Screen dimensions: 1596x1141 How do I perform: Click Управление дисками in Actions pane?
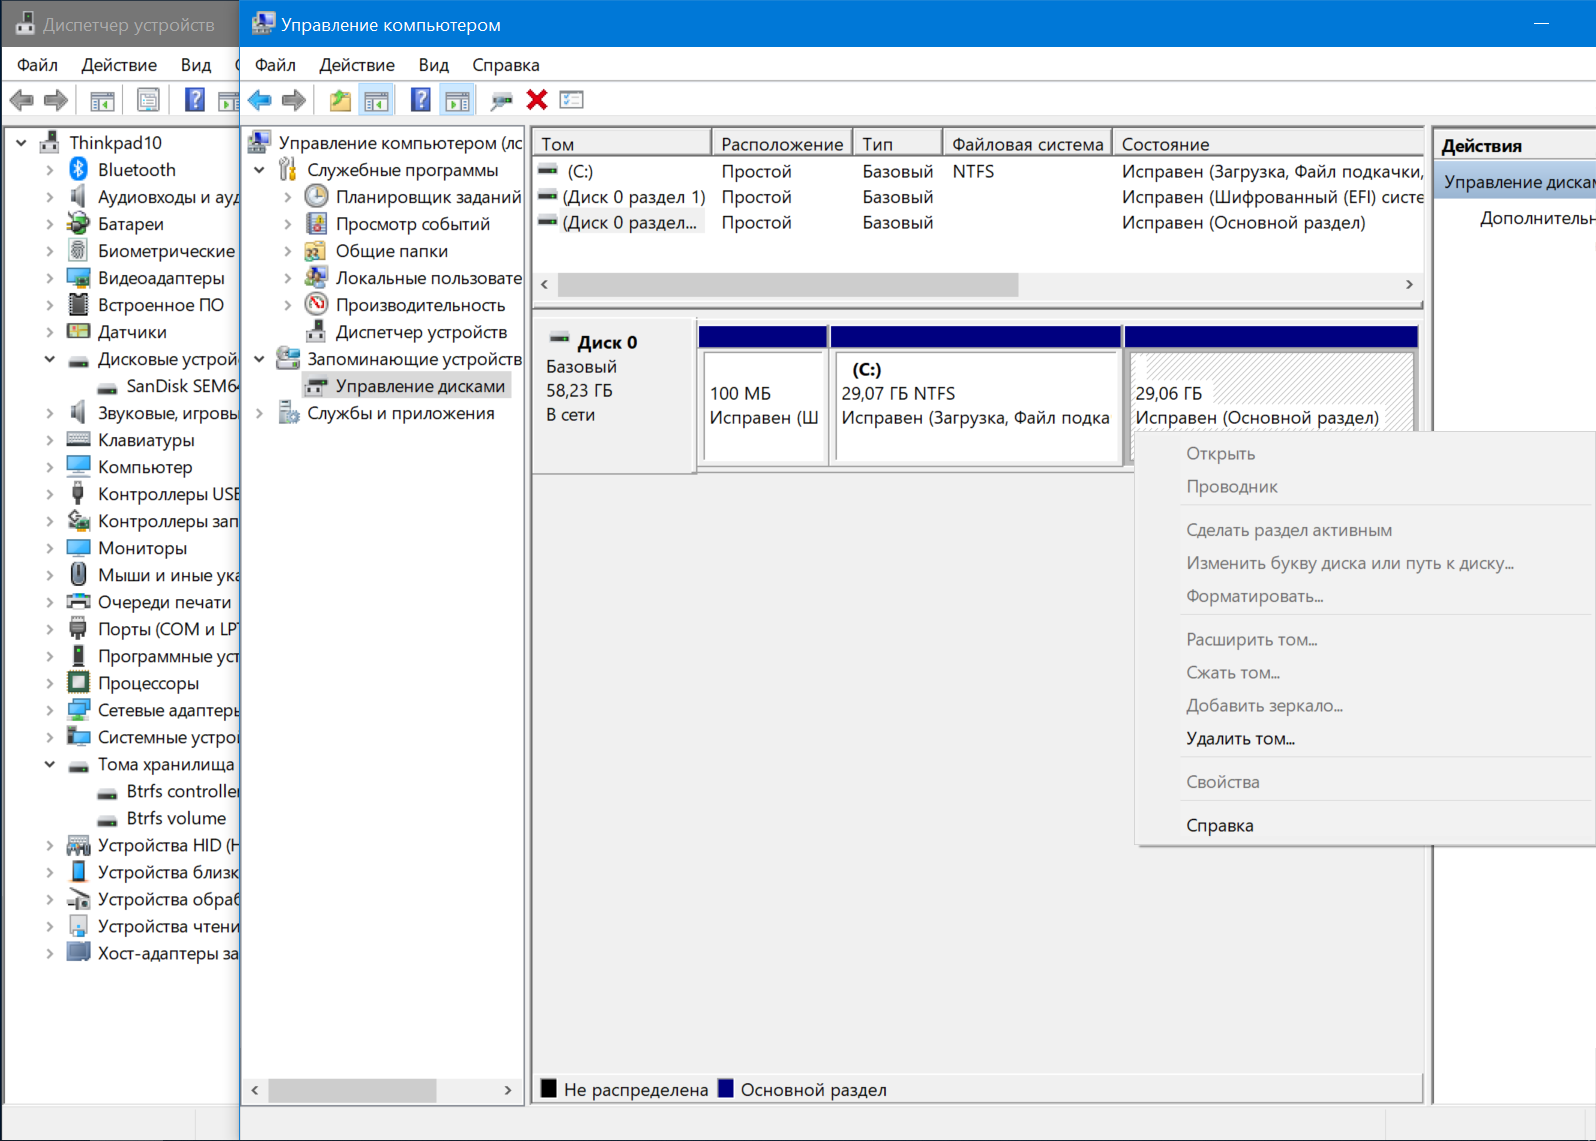pyautogui.click(x=1515, y=182)
